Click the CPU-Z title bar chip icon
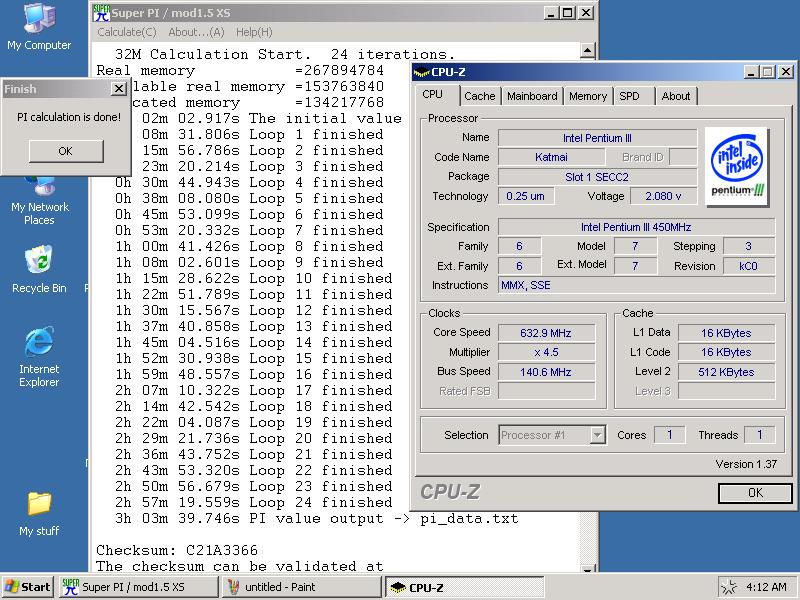This screenshot has width=800, height=600. 421,72
